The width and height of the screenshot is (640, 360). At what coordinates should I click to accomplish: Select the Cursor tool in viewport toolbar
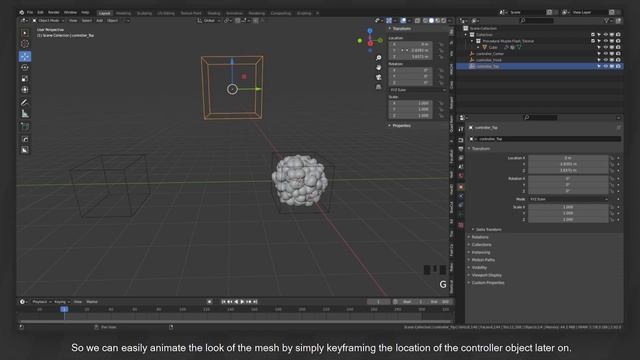tap(25, 44)
